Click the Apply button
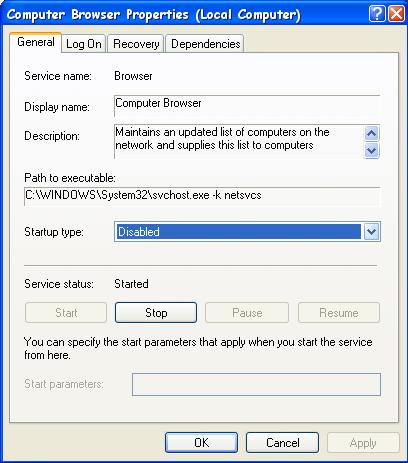Viewport: 408px width, 463px height. (x=363, y=443)
